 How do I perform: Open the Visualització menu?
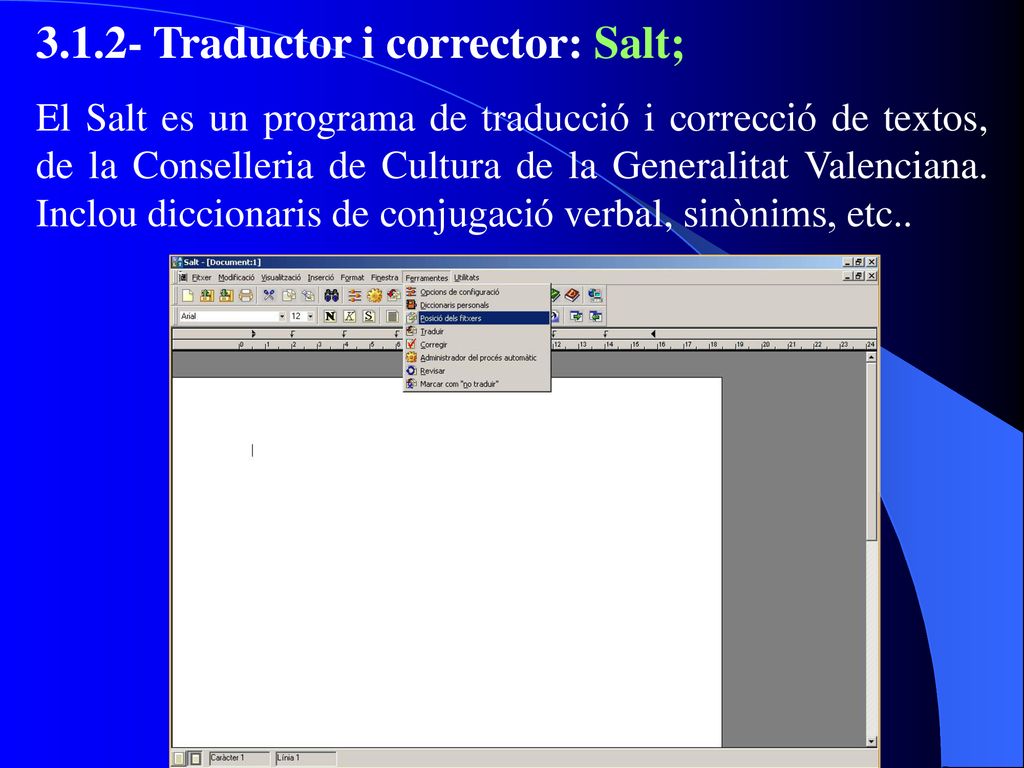coord(281,278)
